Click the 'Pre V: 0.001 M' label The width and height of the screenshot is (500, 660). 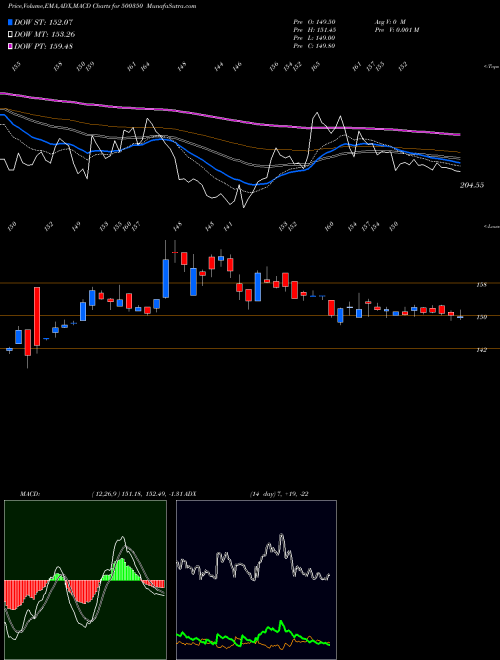point(397,30)
